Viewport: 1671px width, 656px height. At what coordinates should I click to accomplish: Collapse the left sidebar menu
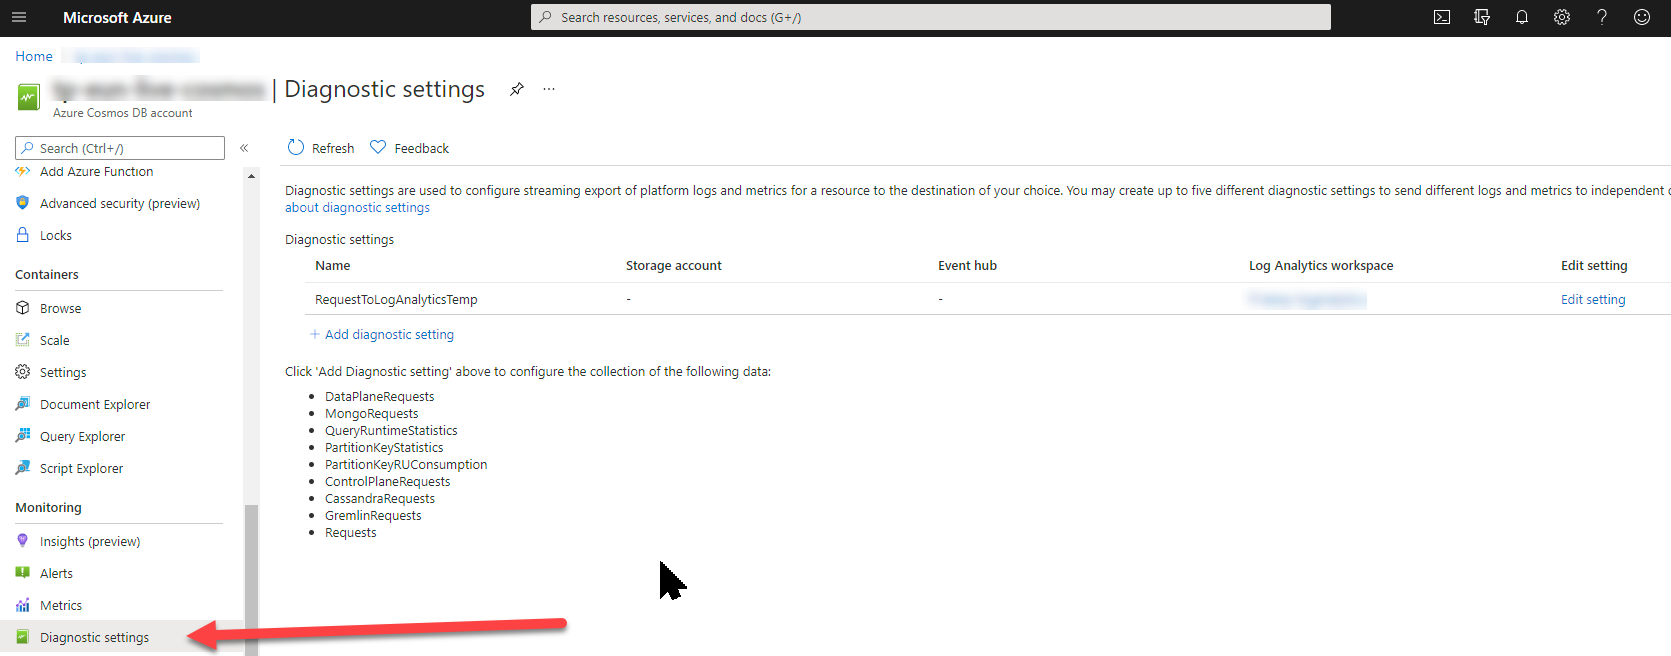pyautogui.click(x=244, y=148)
